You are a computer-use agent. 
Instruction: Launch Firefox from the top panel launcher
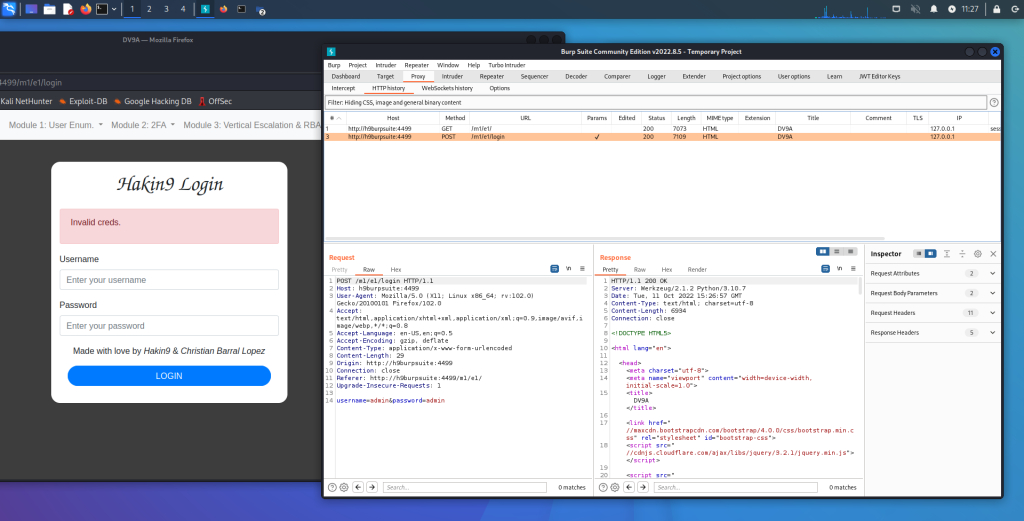(x=86, y=9)
